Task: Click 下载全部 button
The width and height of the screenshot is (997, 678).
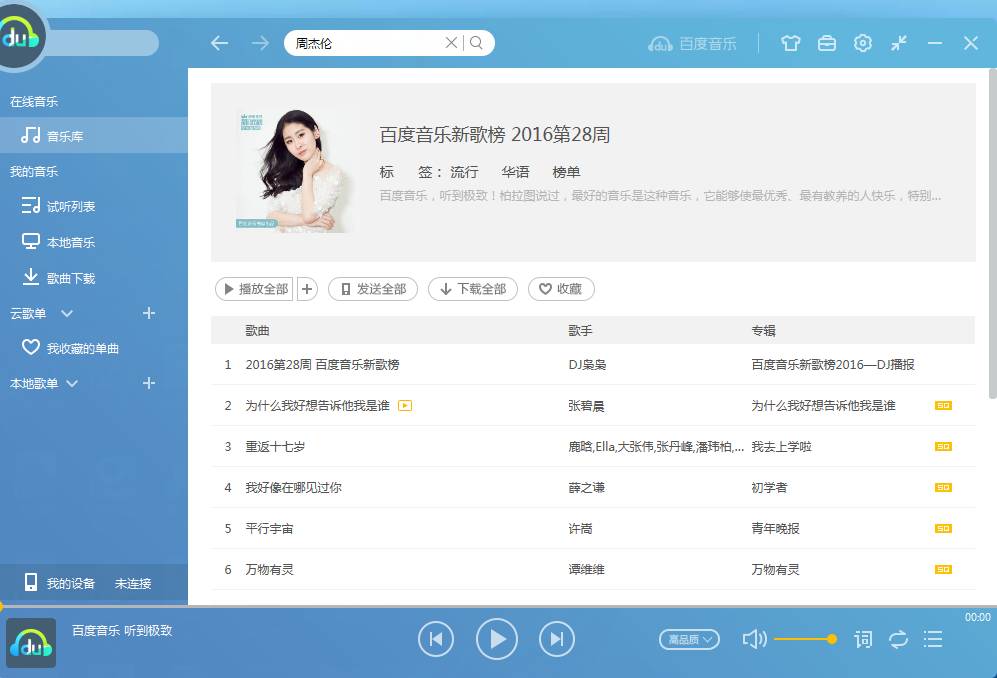Action: point(472,289)
